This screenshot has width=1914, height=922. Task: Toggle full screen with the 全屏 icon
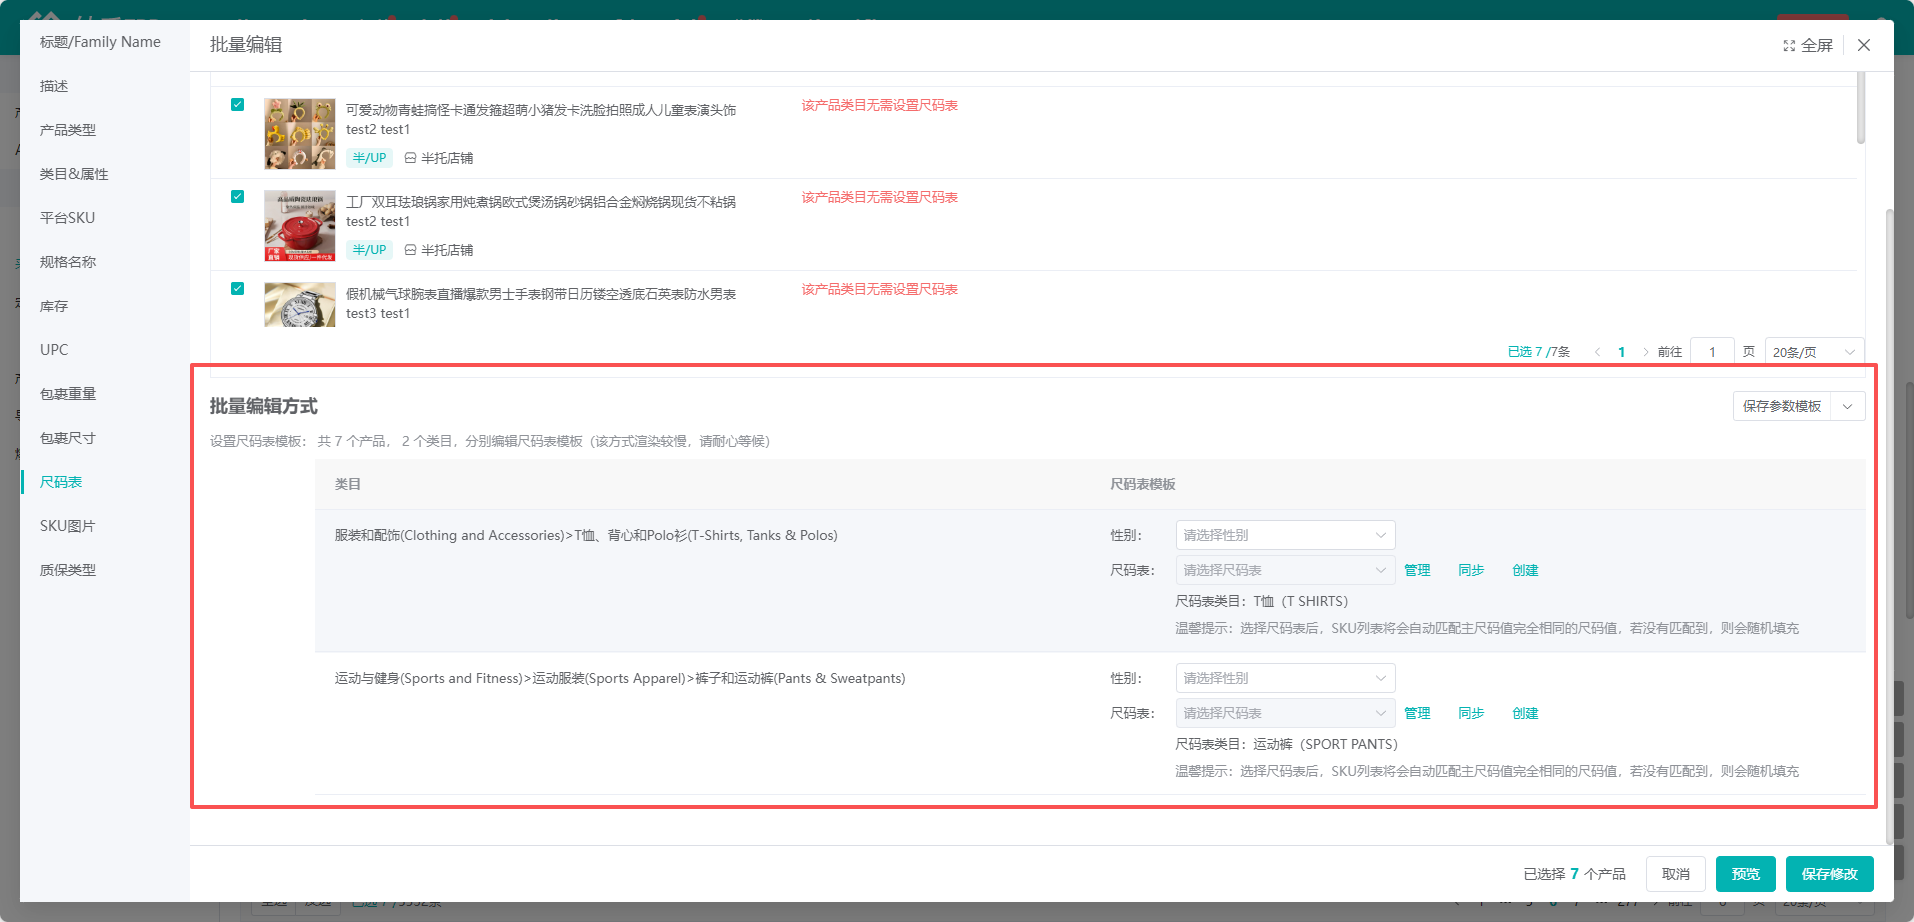tap(1808, 46)
